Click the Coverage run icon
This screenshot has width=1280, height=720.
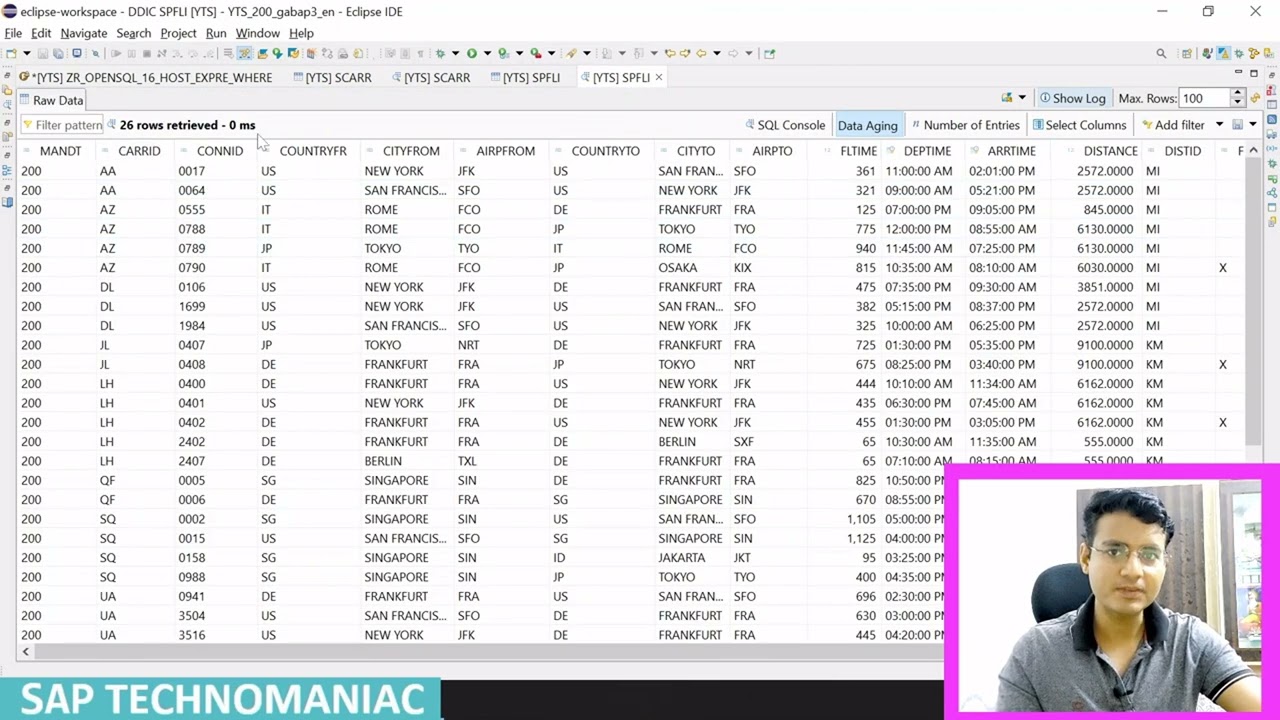503,53
